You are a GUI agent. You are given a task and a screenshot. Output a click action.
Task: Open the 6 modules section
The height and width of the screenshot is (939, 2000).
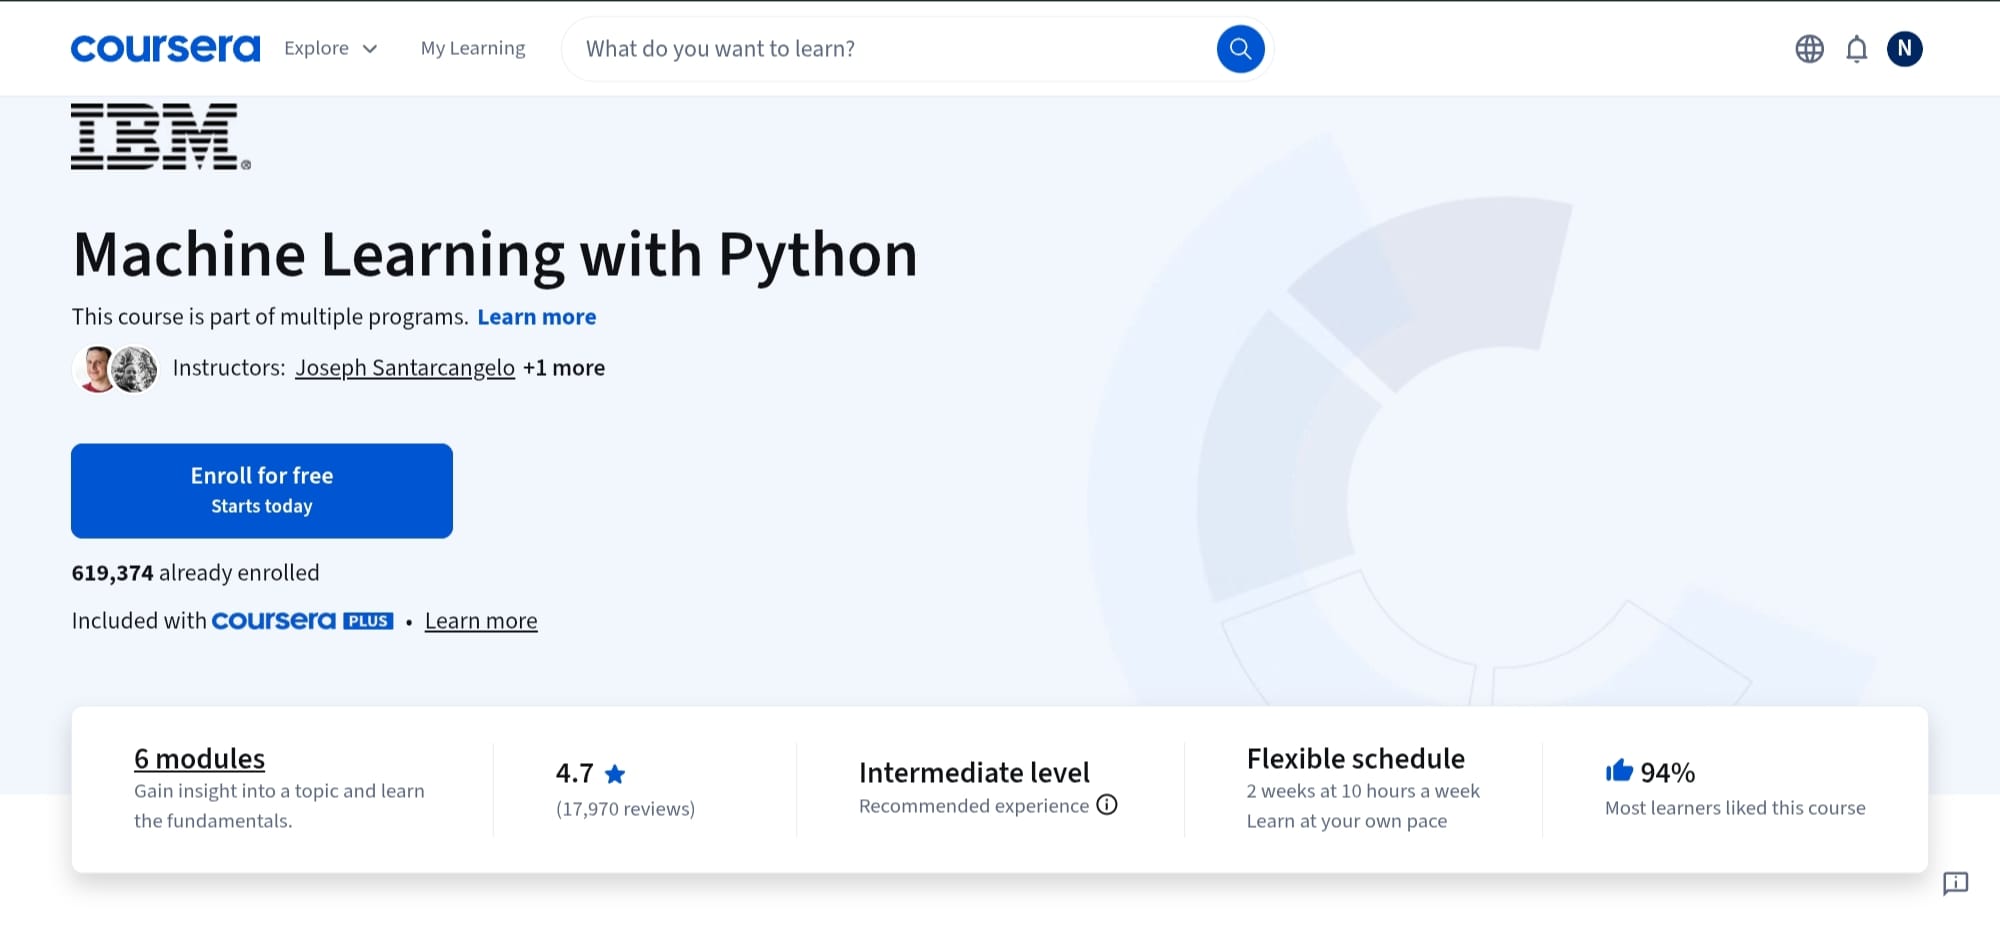[198, 758]
